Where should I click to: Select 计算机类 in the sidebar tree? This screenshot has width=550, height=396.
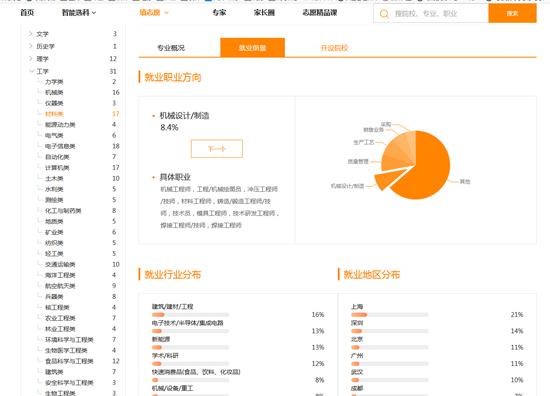(57, 168)
